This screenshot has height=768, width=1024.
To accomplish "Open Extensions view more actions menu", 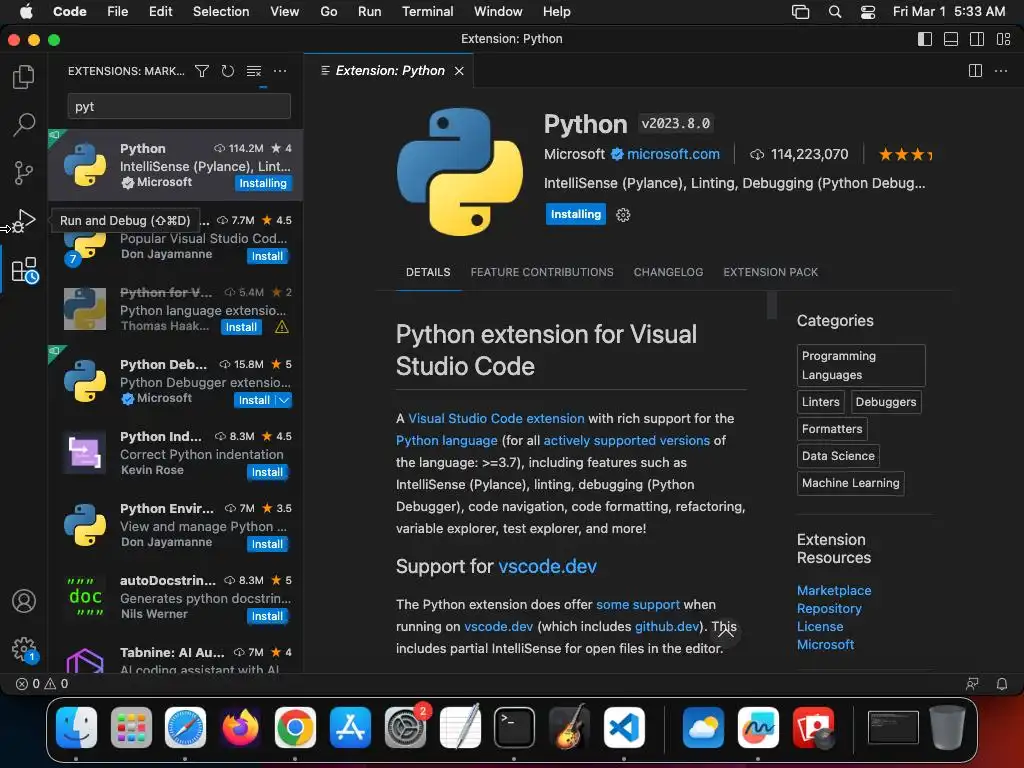I will coord(280,71).
